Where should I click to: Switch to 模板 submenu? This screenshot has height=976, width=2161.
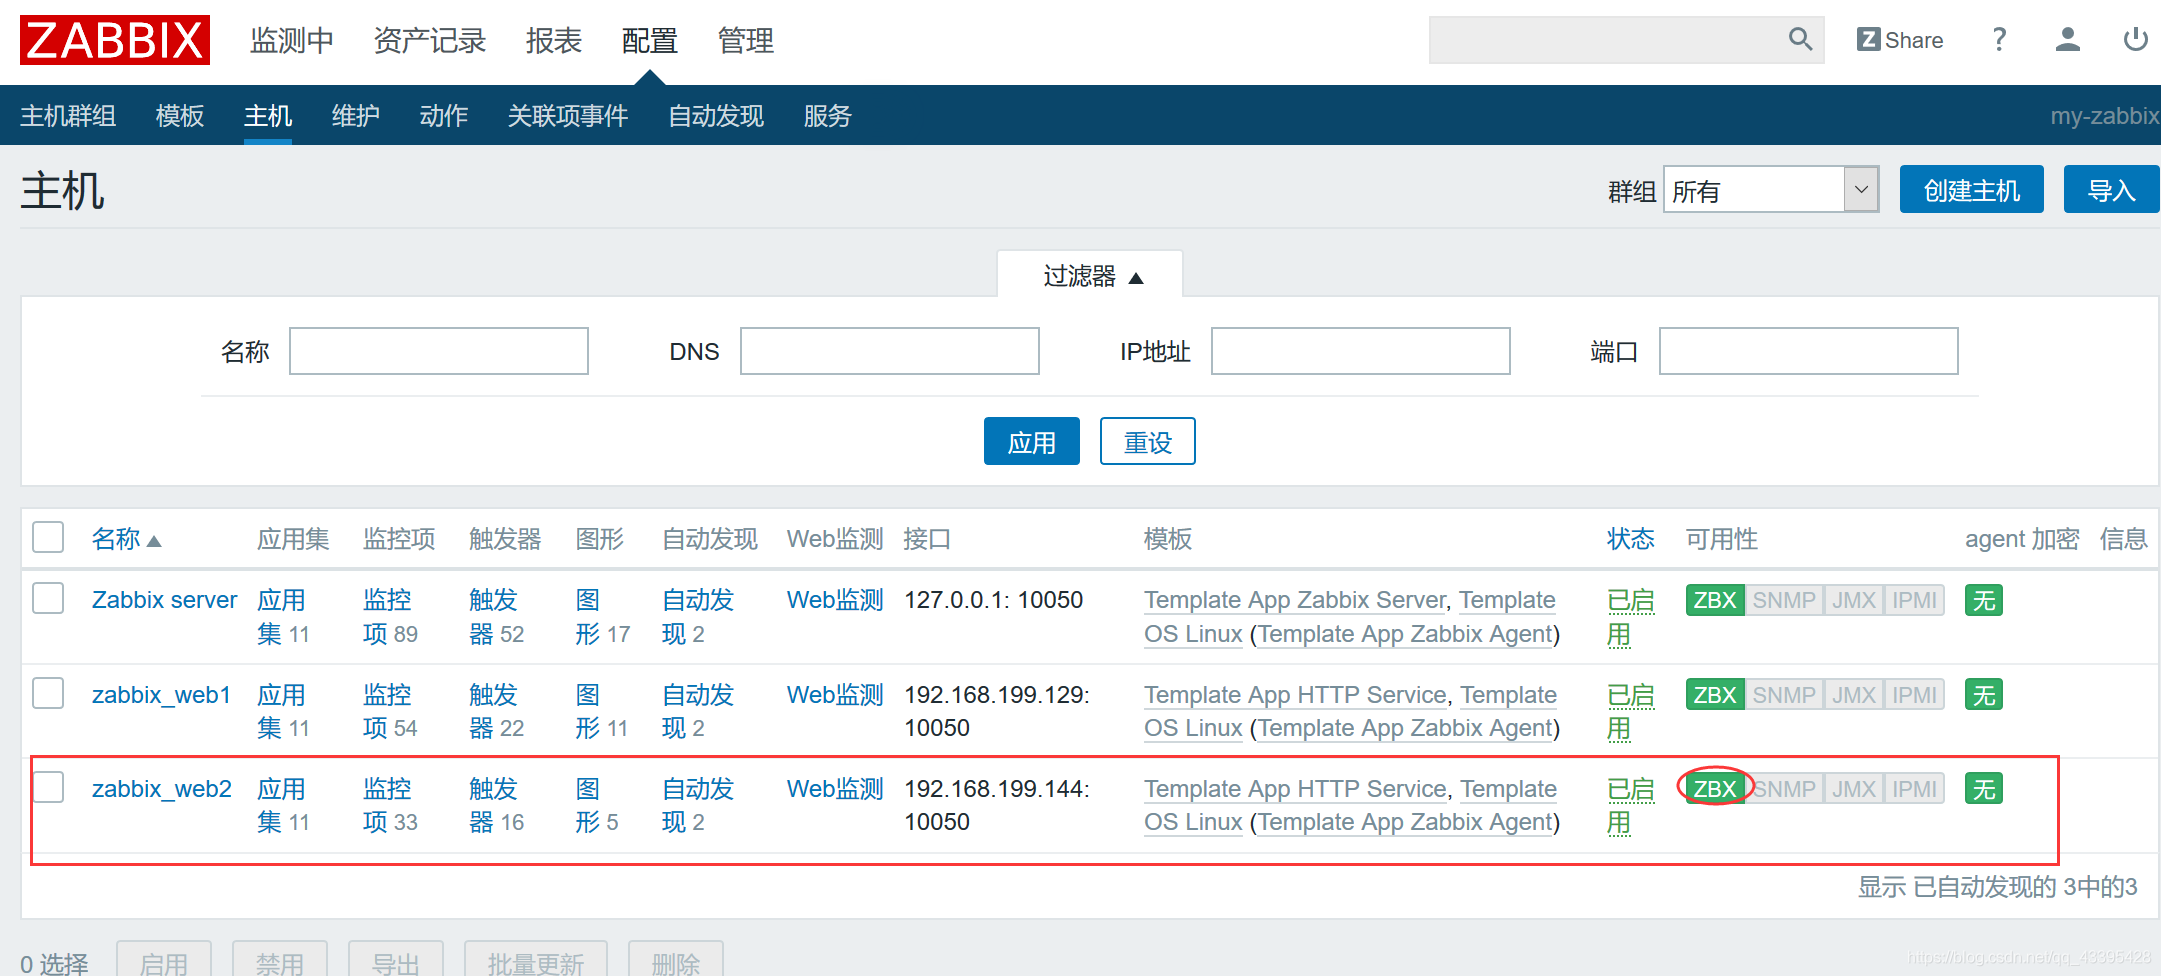(180, 116)
